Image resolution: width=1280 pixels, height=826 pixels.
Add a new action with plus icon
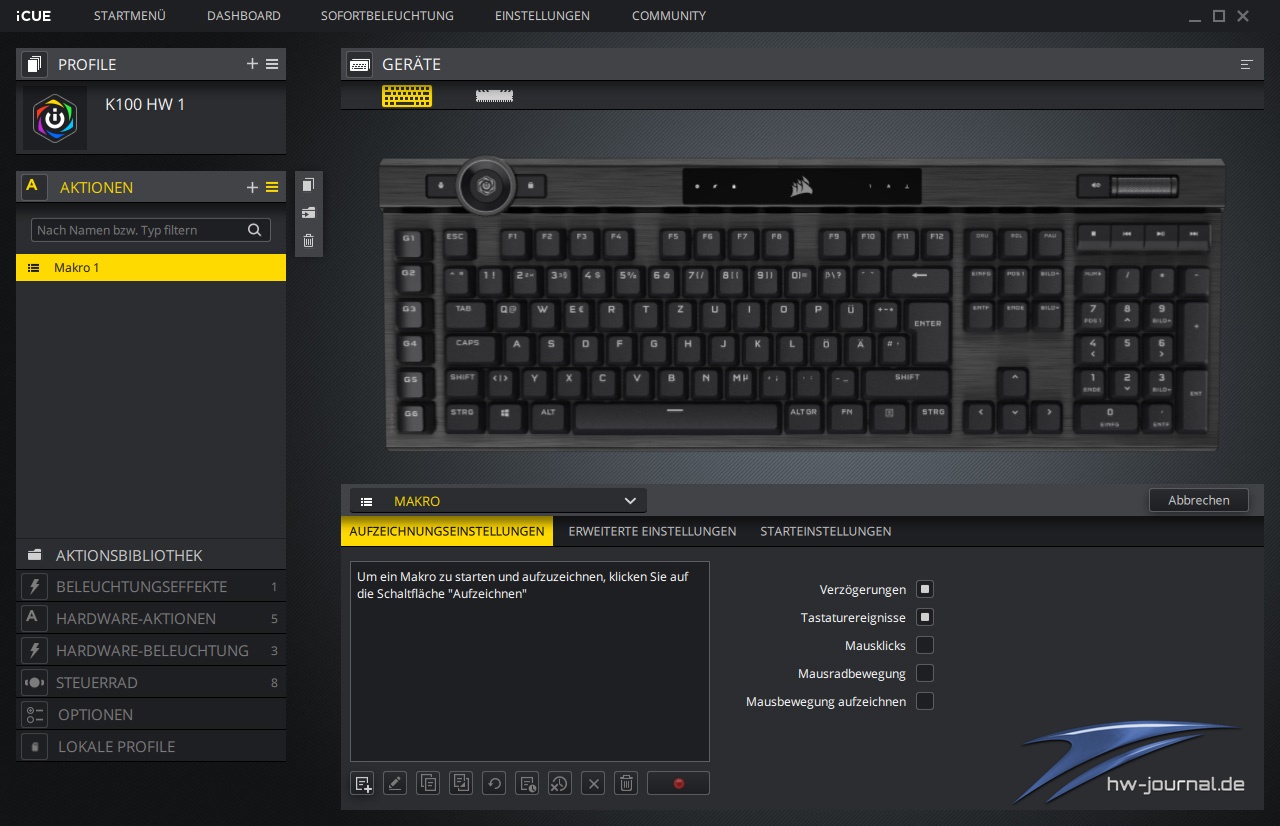252,187
